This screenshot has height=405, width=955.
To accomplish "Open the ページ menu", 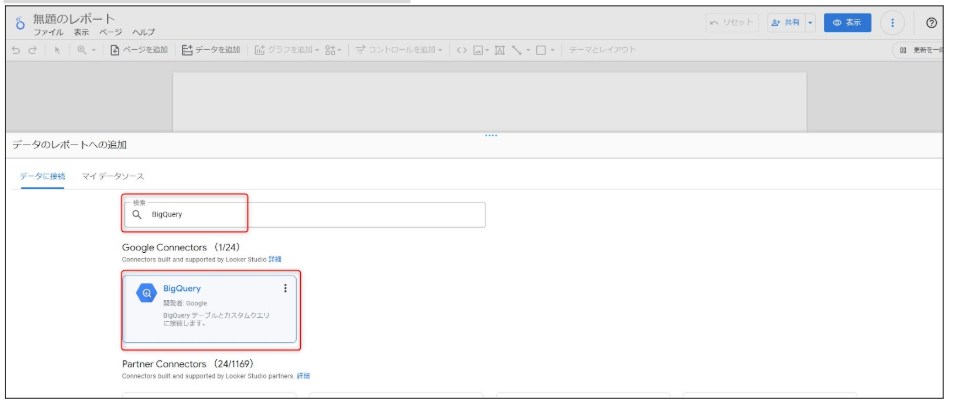I will [110, 32].
